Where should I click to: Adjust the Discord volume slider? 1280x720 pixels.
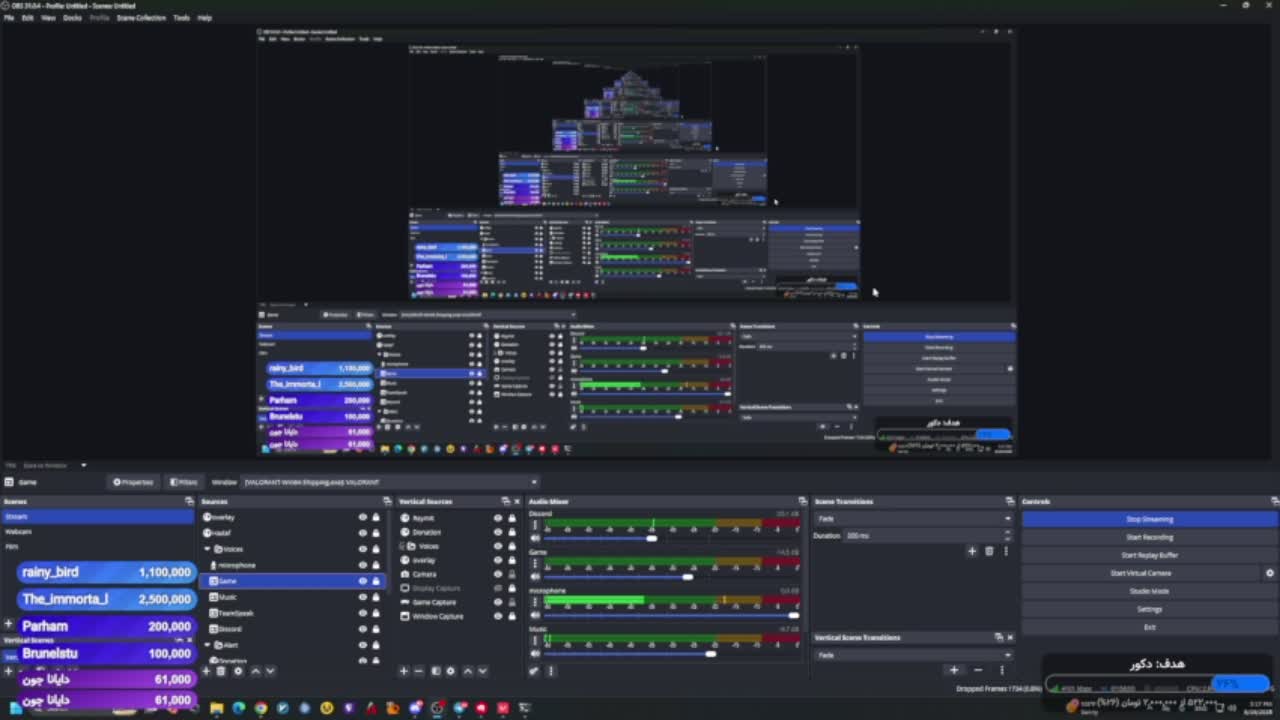tap(652, 538)
